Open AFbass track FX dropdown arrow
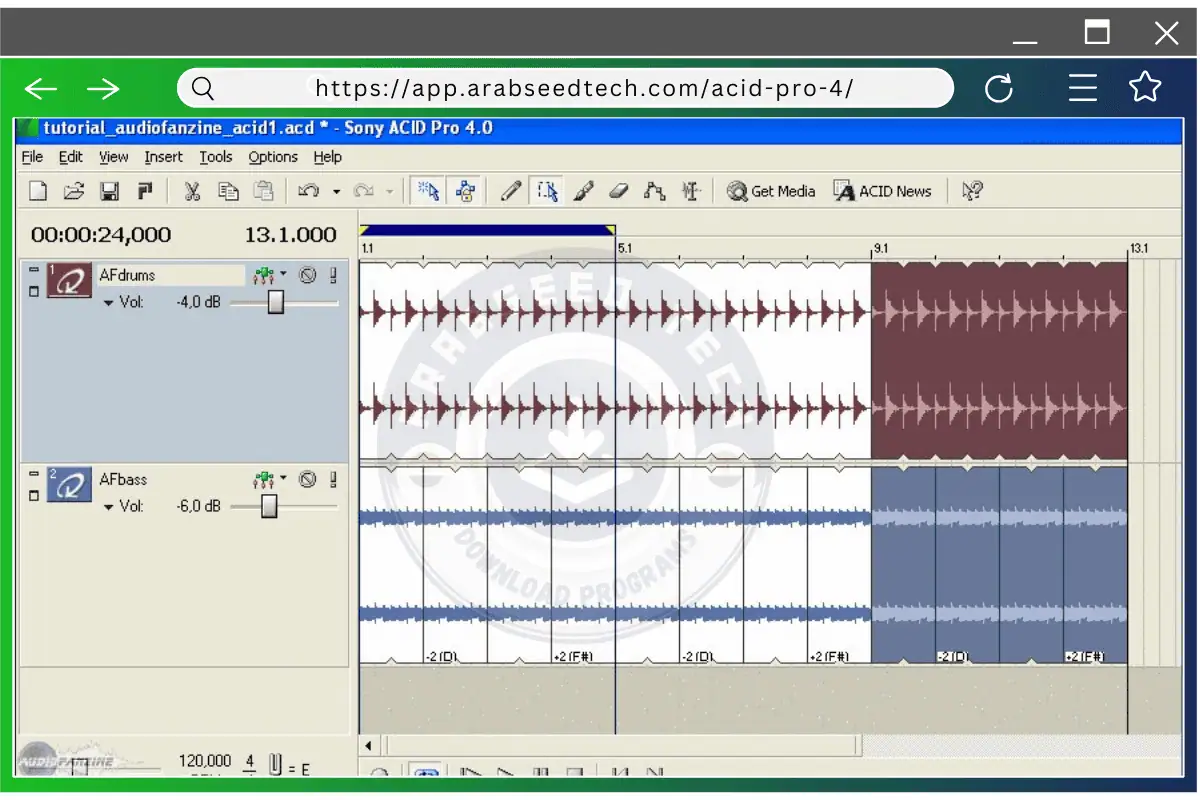The image size is (1200, 800). coord(283,479)
